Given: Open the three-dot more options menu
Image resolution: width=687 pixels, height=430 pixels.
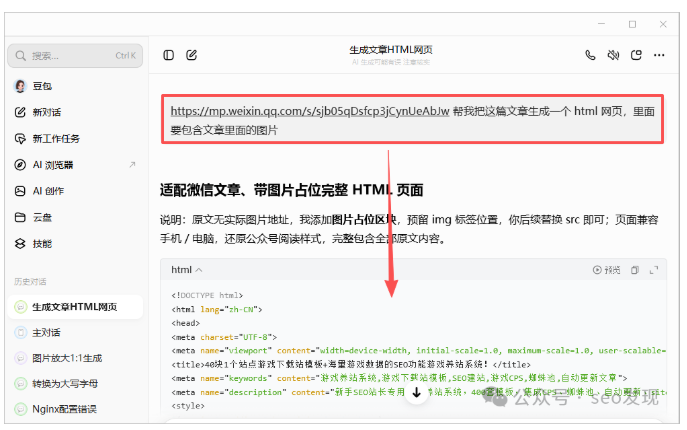Looking at the screenshot, I should pyautogui.click(x=659, y=55).
